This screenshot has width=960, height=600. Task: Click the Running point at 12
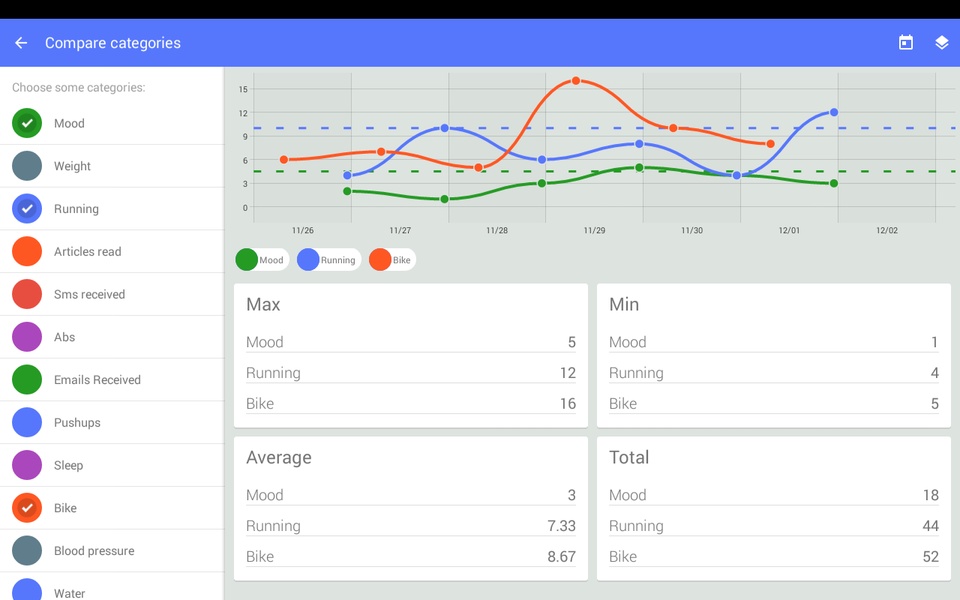[834, 113]
